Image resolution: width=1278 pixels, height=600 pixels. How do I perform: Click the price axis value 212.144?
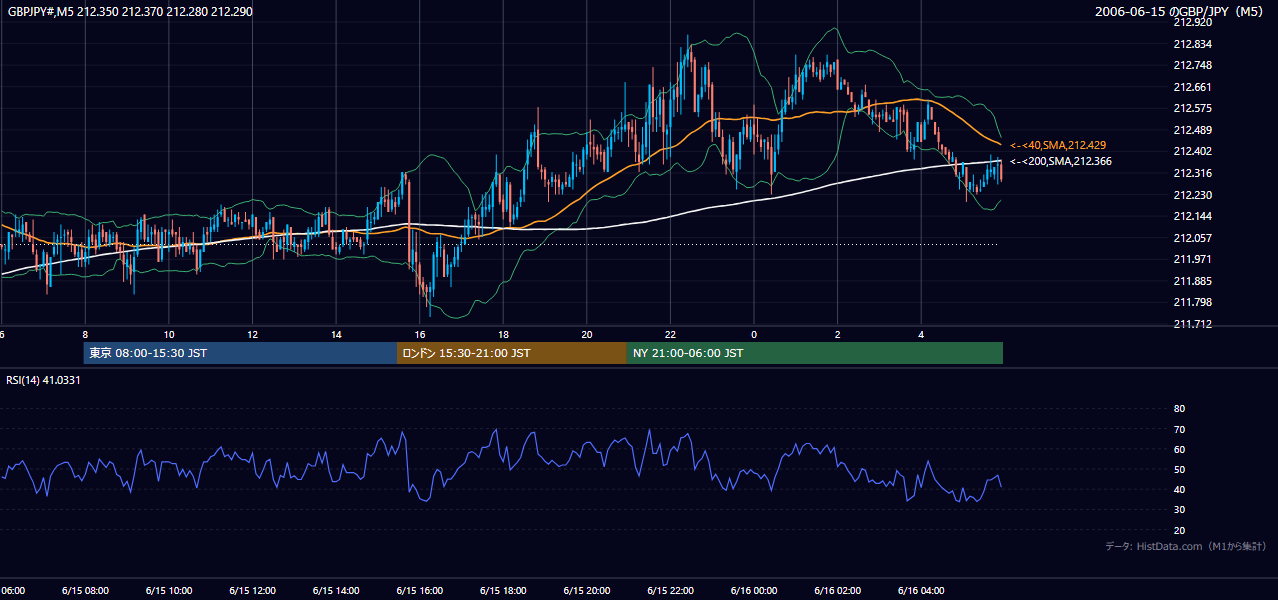click(x=1192, y=216)
